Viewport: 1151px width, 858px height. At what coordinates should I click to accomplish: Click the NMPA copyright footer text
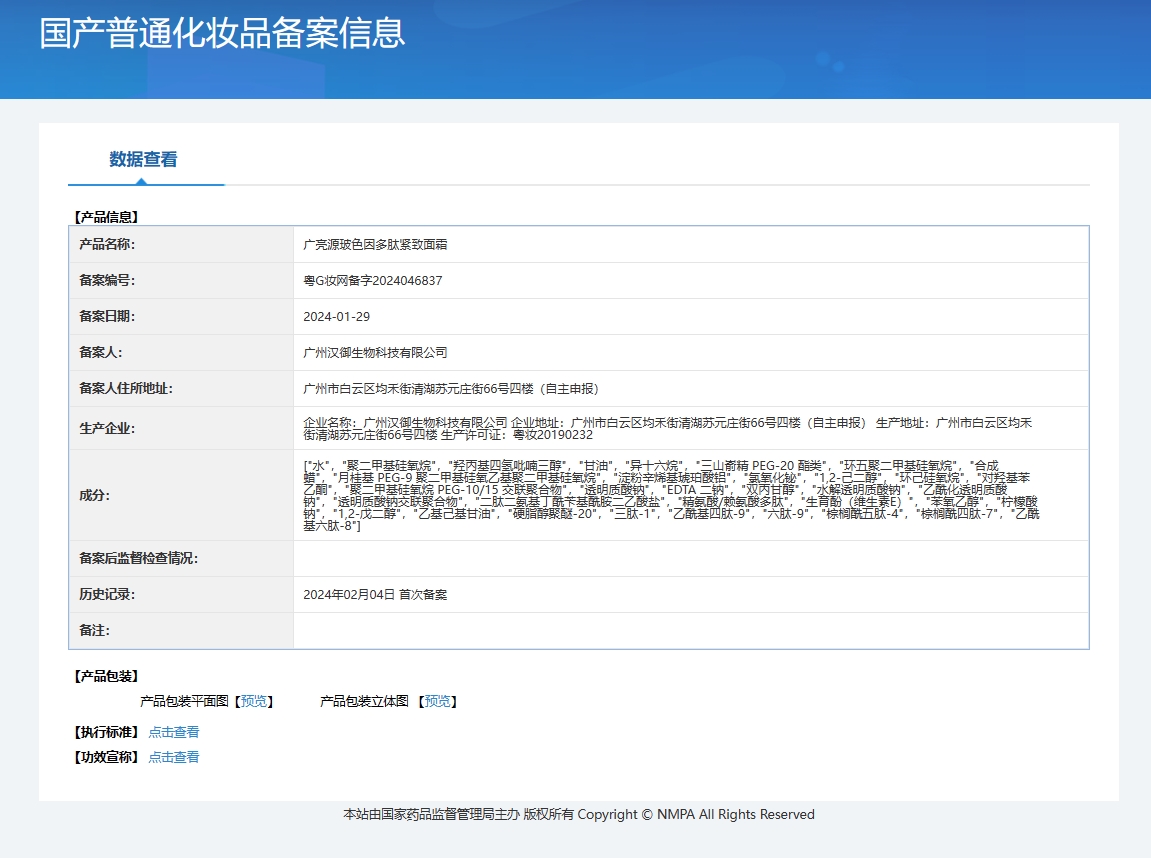[x=578, y=815]
